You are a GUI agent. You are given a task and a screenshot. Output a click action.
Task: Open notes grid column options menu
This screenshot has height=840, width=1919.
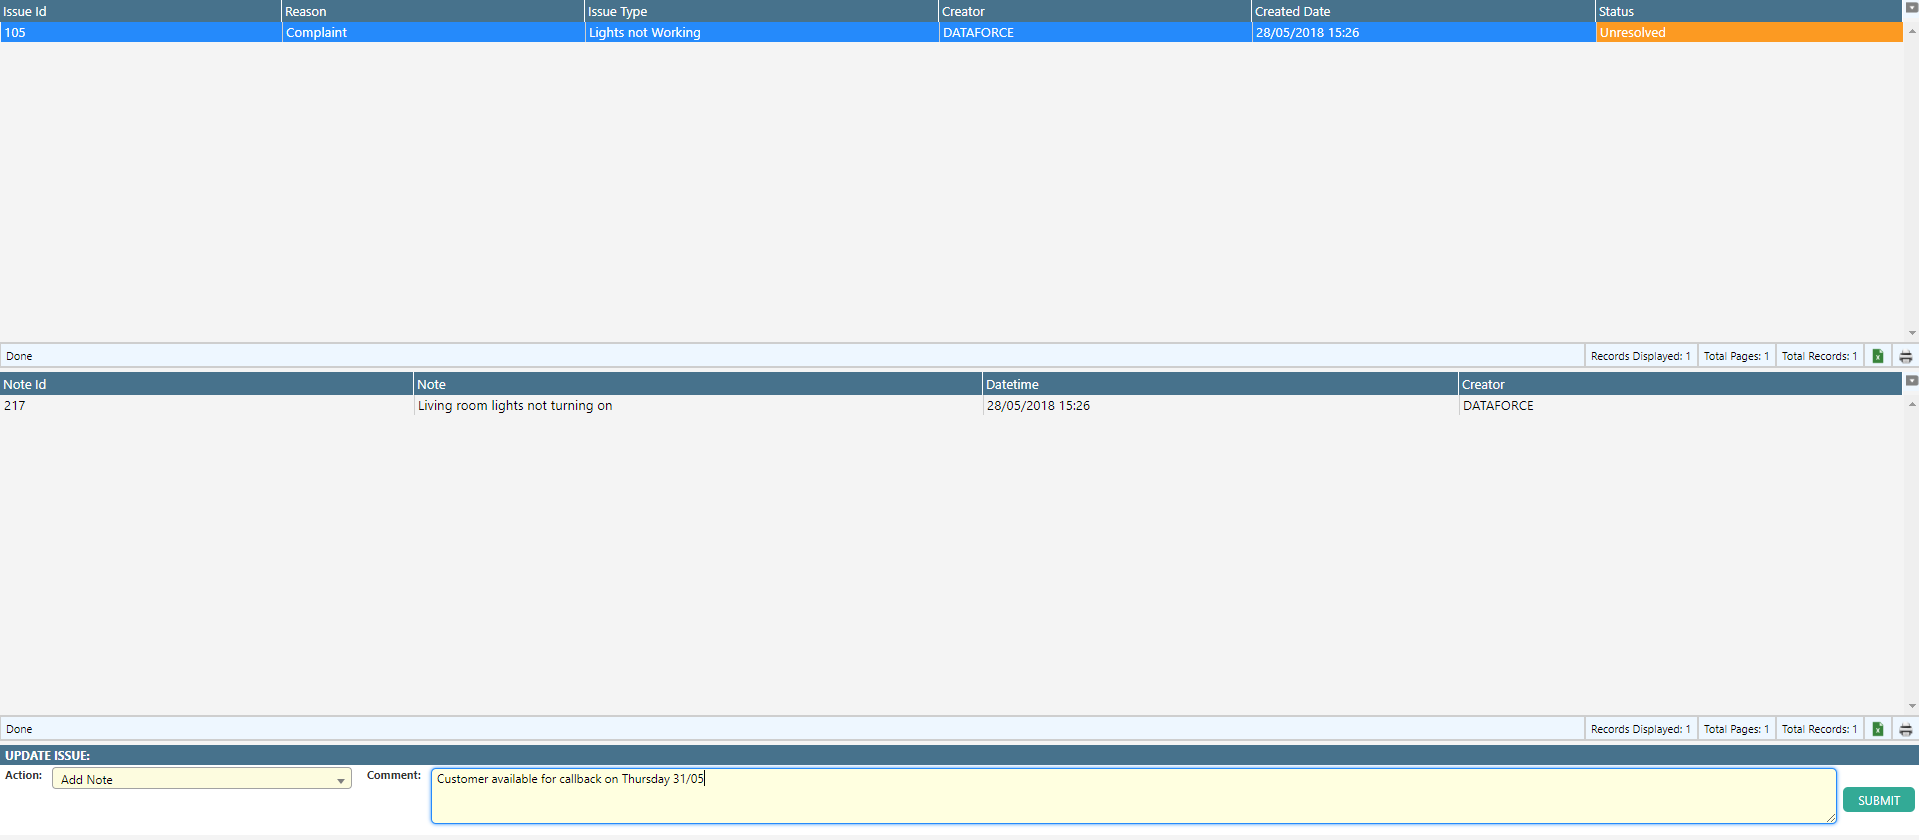[x=1911, y=381]
